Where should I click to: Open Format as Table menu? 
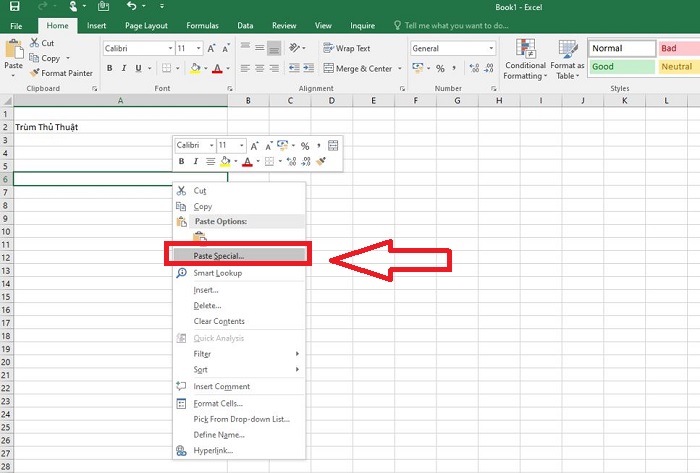click(567, 59)
